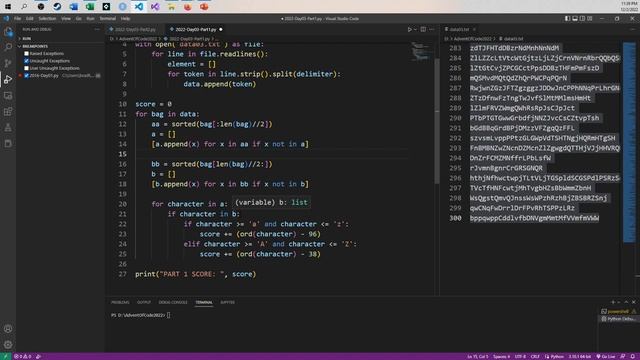Open the Explorer view in the activity bar
The width and height of the screenshot is (640, 360).
point(8,31)
